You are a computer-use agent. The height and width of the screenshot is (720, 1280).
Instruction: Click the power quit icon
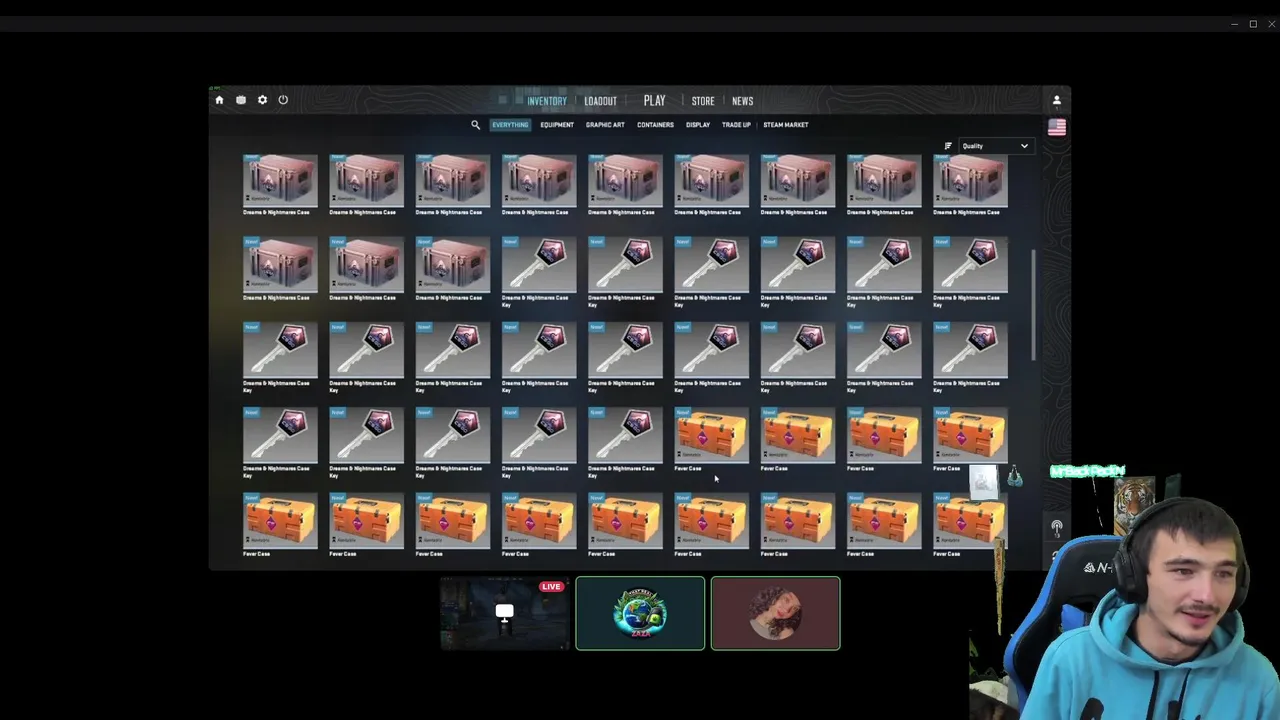click(283, 100)
